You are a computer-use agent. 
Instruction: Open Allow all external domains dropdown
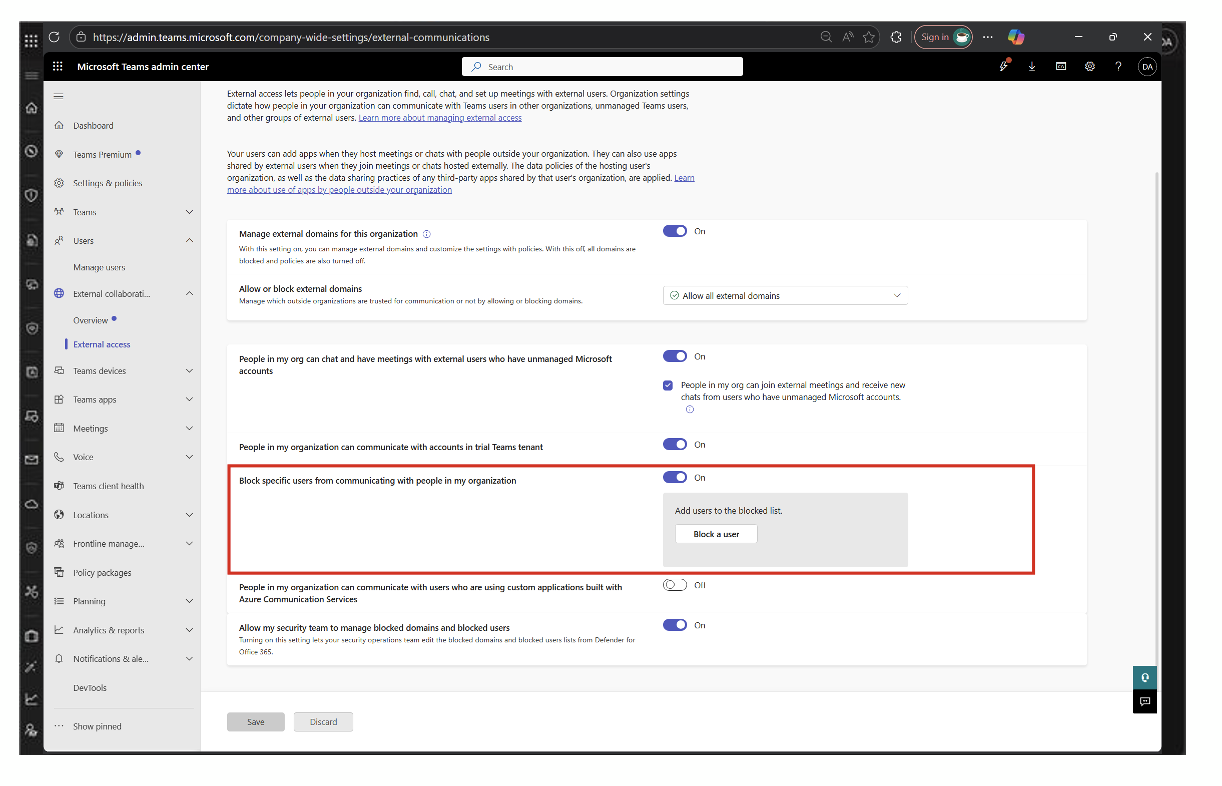pyautogui.click(x=785, y=296)
